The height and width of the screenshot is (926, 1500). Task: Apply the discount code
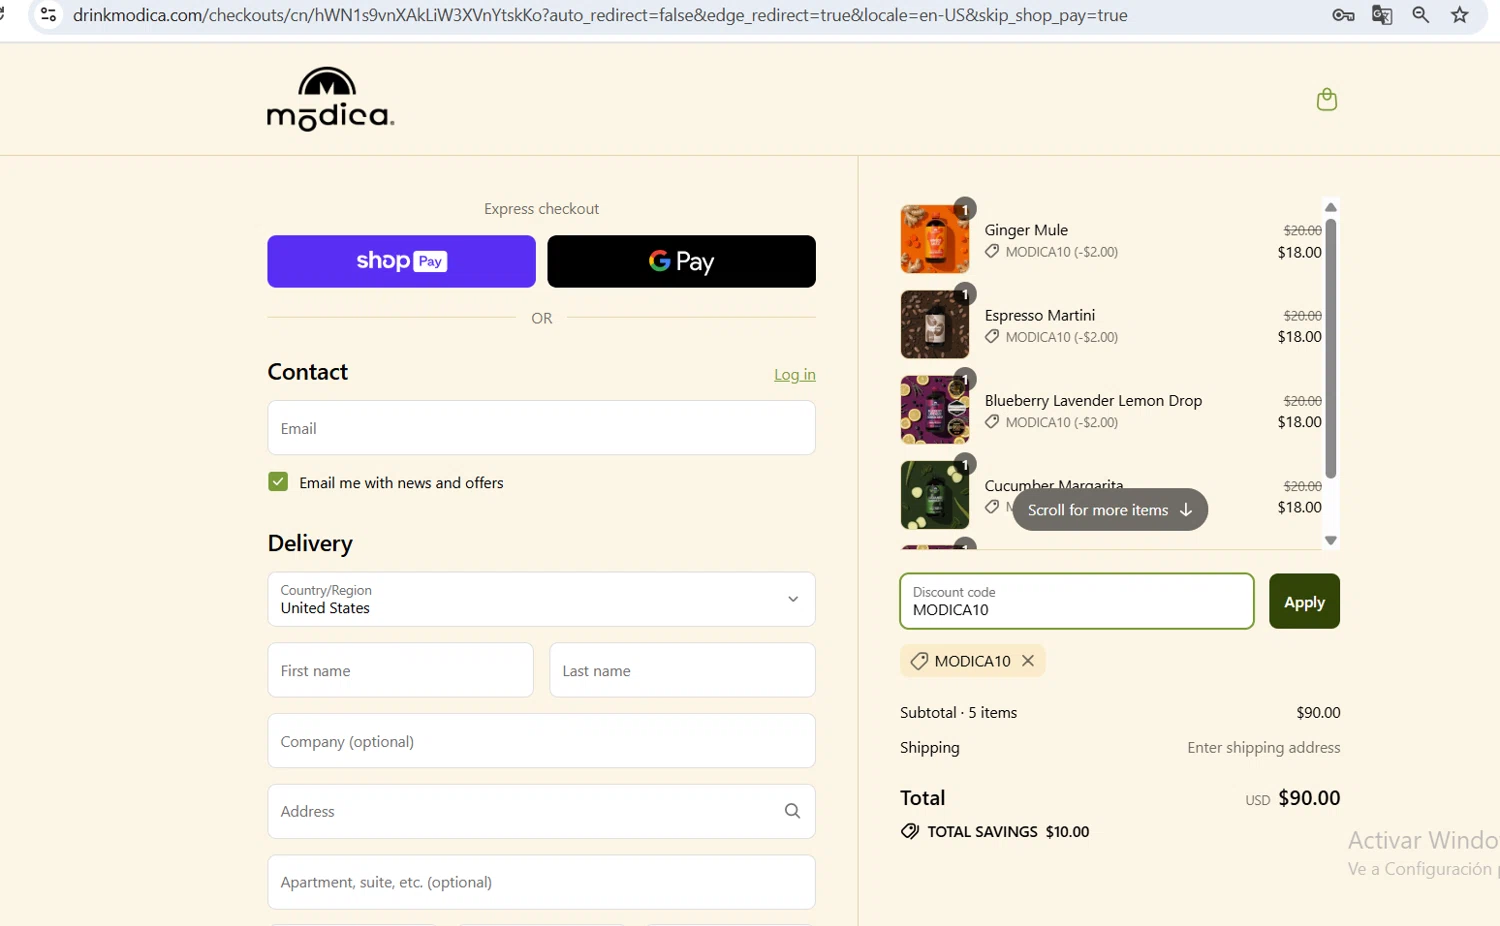[x=1304, y=601]
